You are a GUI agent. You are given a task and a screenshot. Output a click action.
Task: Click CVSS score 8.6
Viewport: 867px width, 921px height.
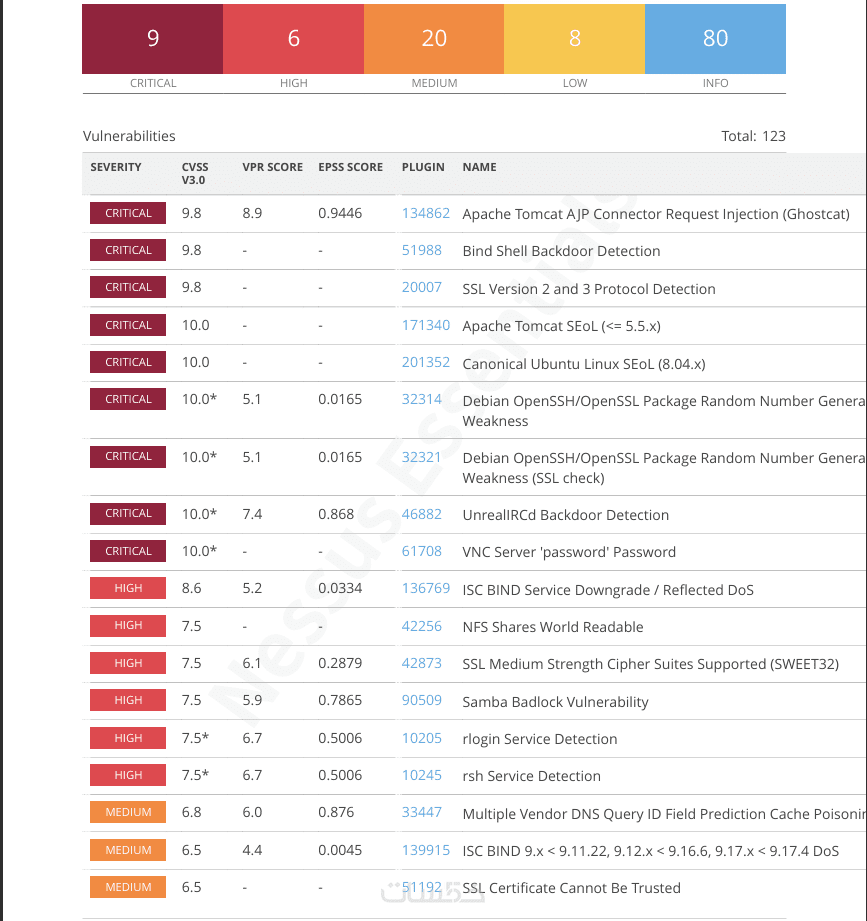[x=191, y=588]
